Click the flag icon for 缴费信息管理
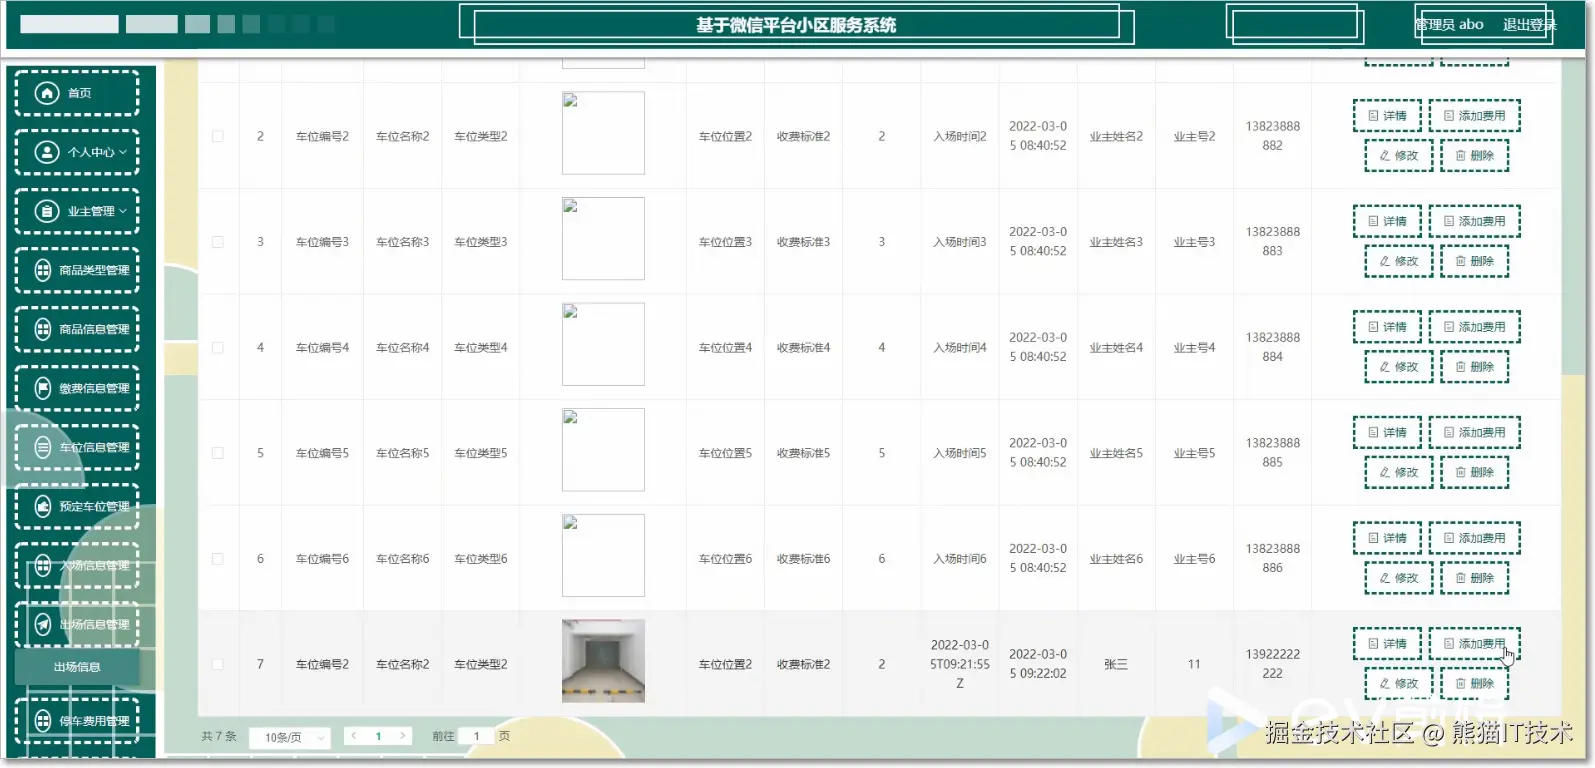 [x=43, y=388]
